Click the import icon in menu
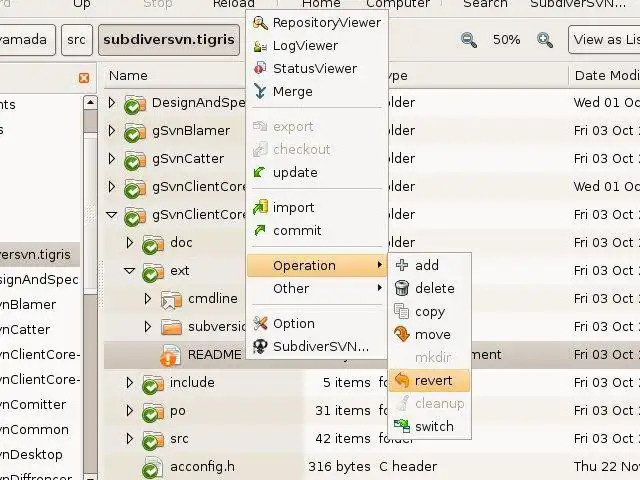Viewport: 640px width, 480px height. tap(260, 207)
